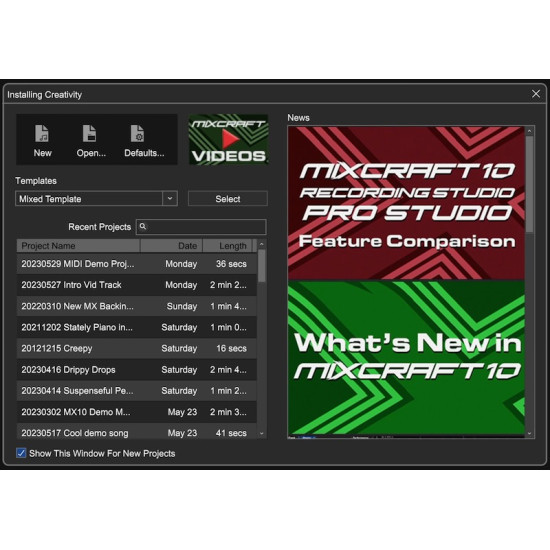Open What's New in Mixcraft 10 banner
550x550 pixels.
[406, 358]
